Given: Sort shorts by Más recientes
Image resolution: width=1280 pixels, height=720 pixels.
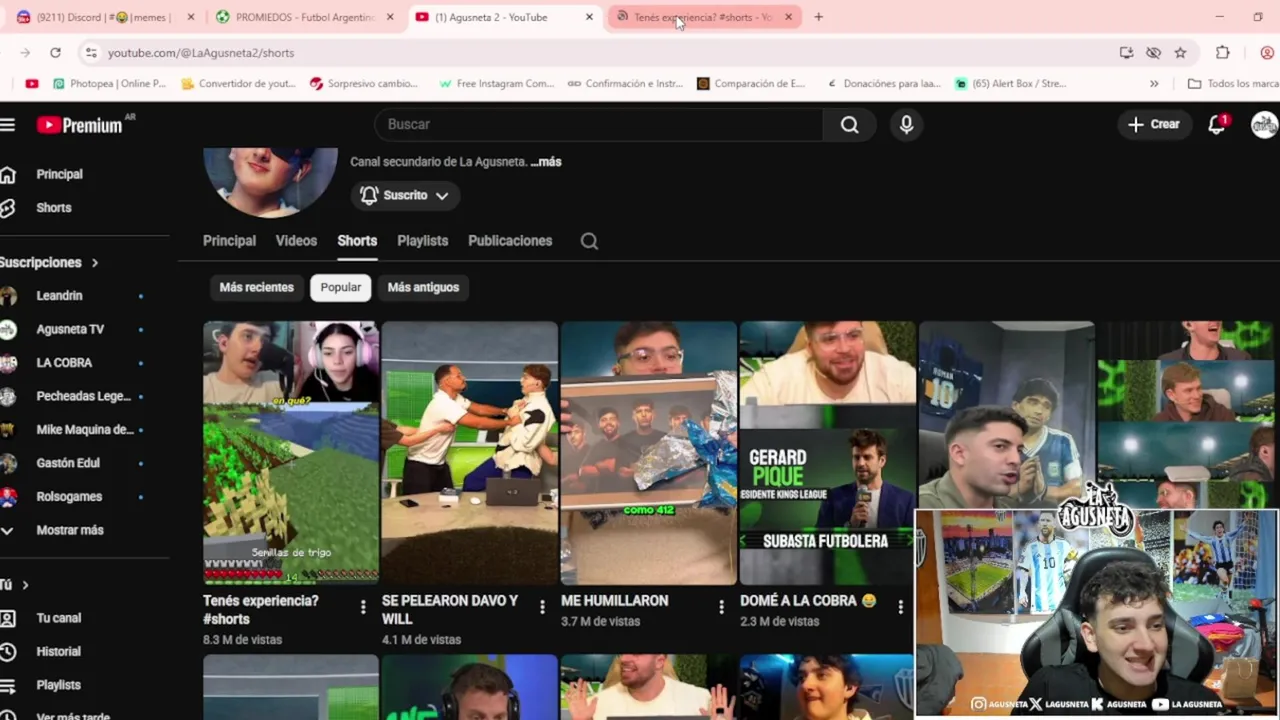Looking at the screenshot, I should [x=257, y=287].
